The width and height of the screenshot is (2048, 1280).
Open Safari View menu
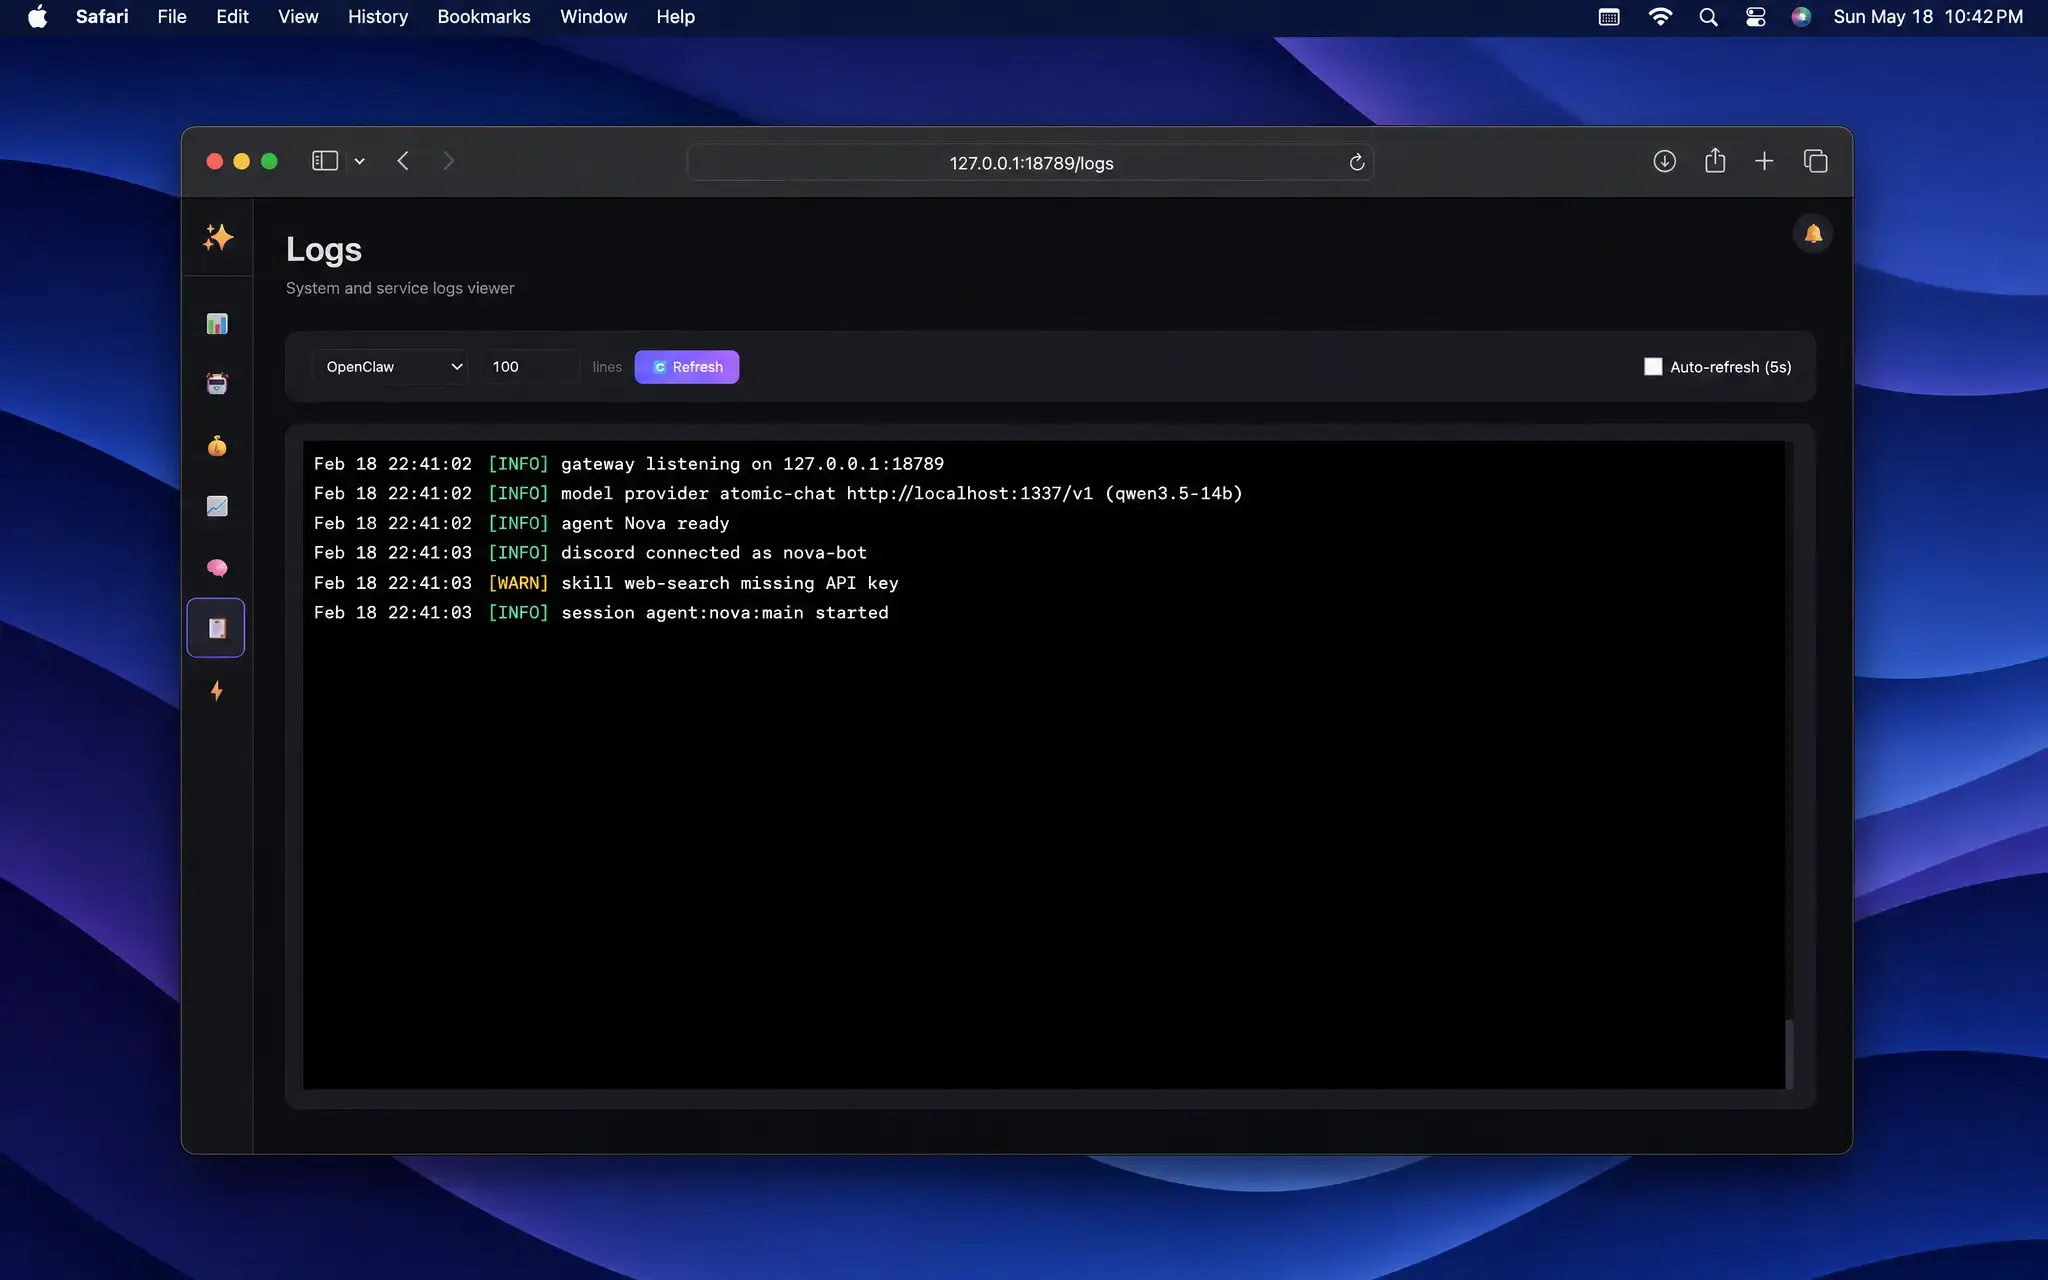(x=298, y=17)
